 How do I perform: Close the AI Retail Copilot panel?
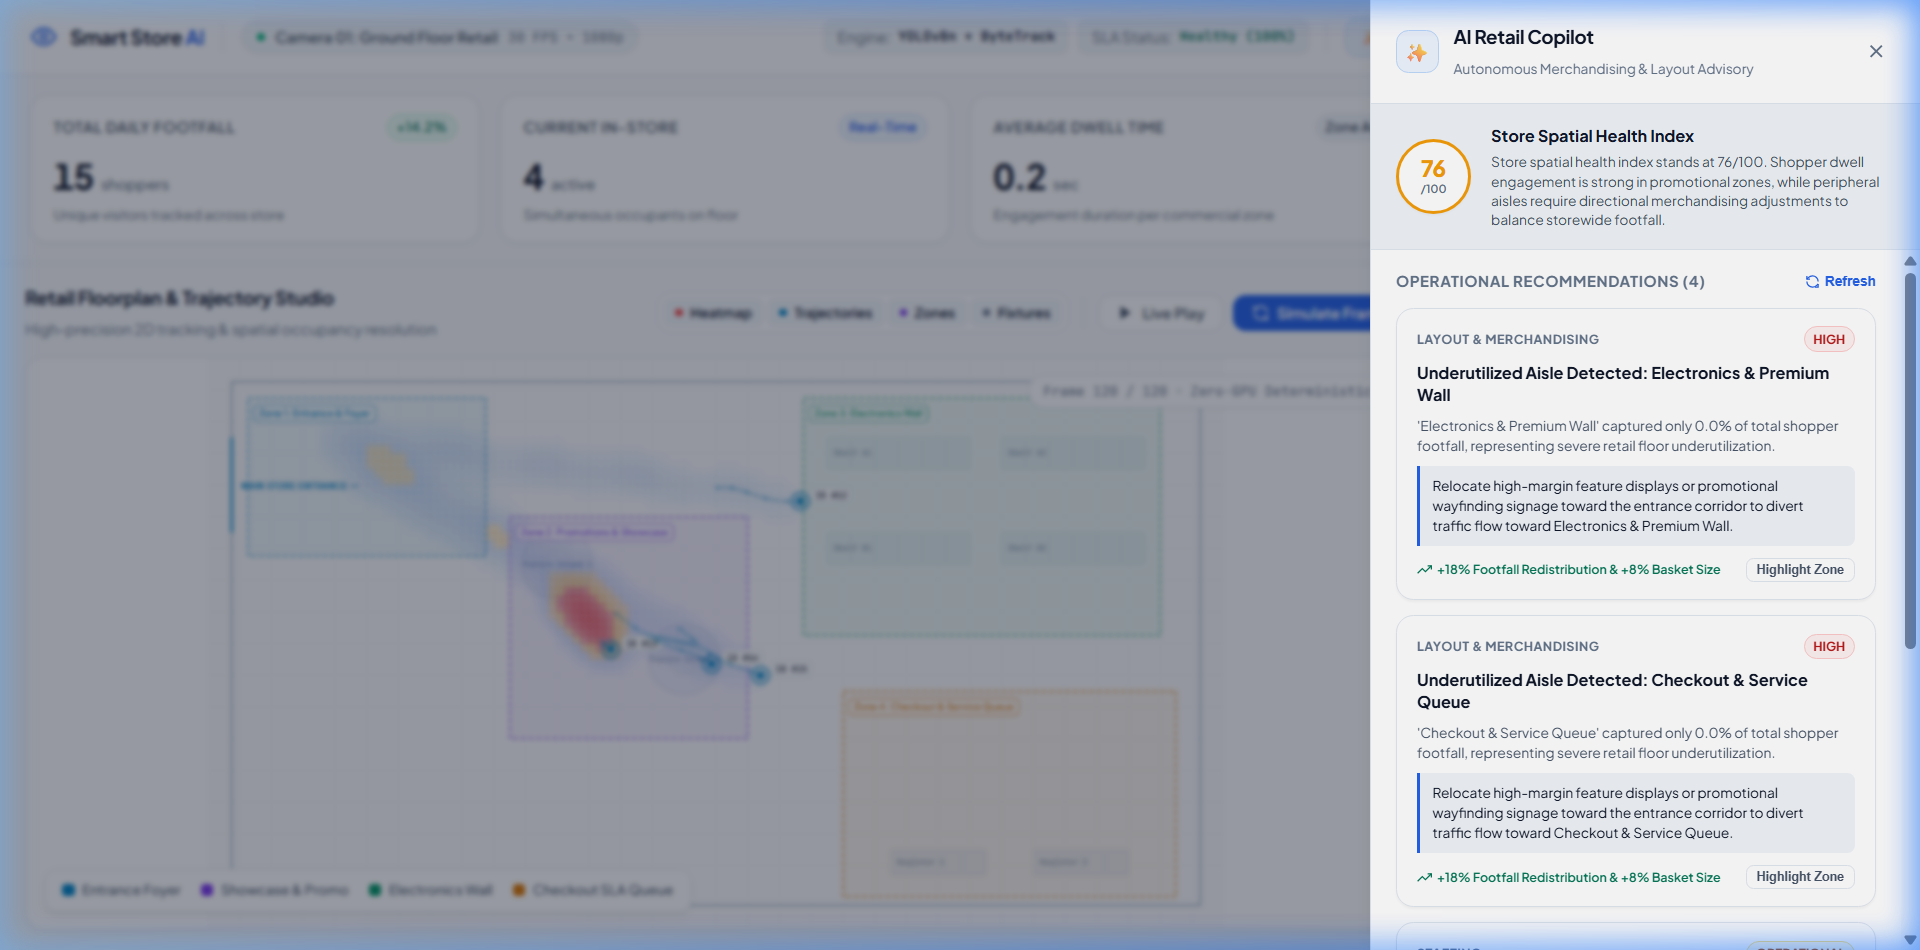point(1876,51)
